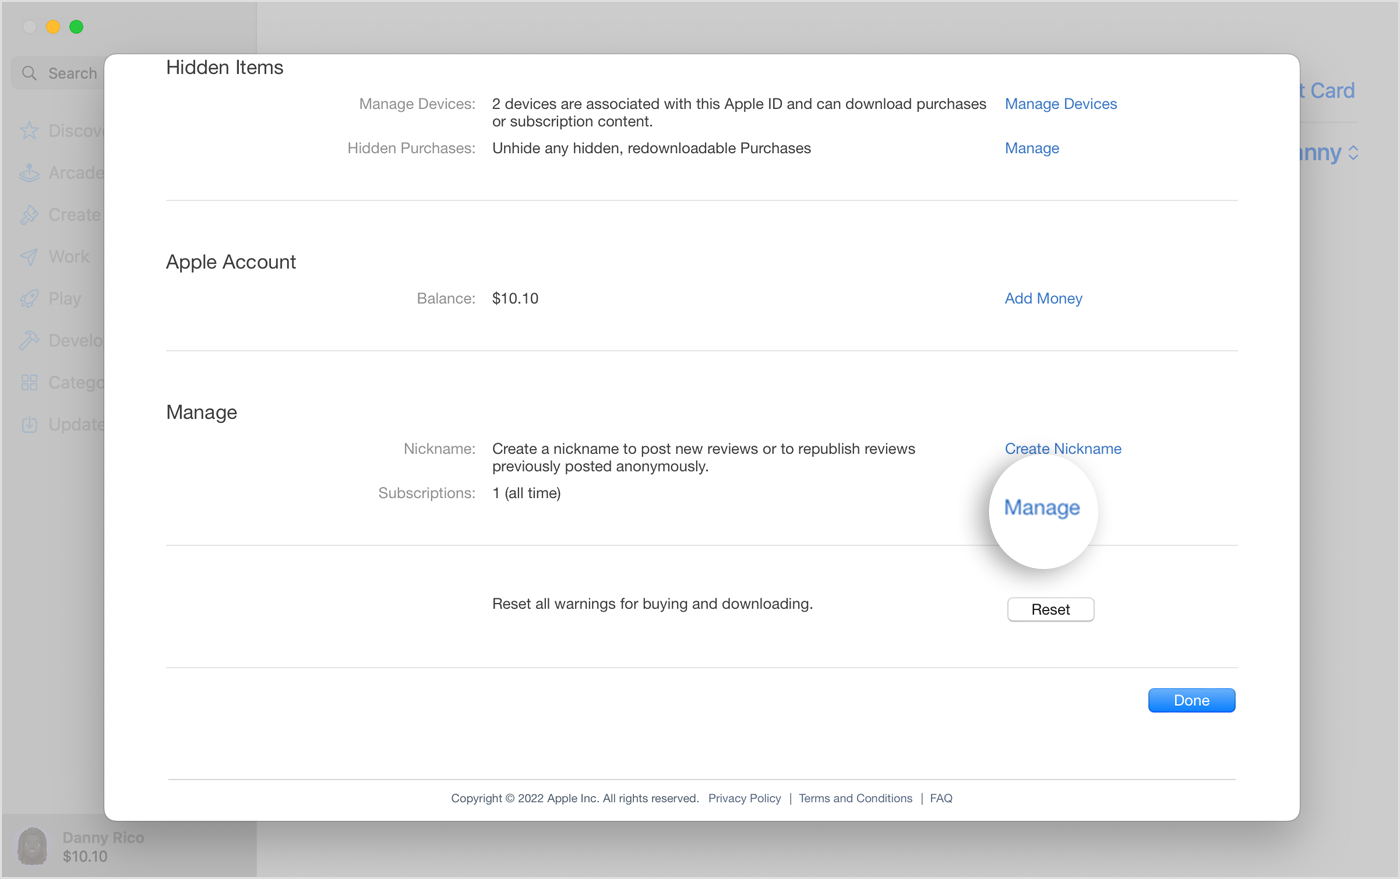
Task: Open the Privacy Policy
Action: tap(744, 798)
